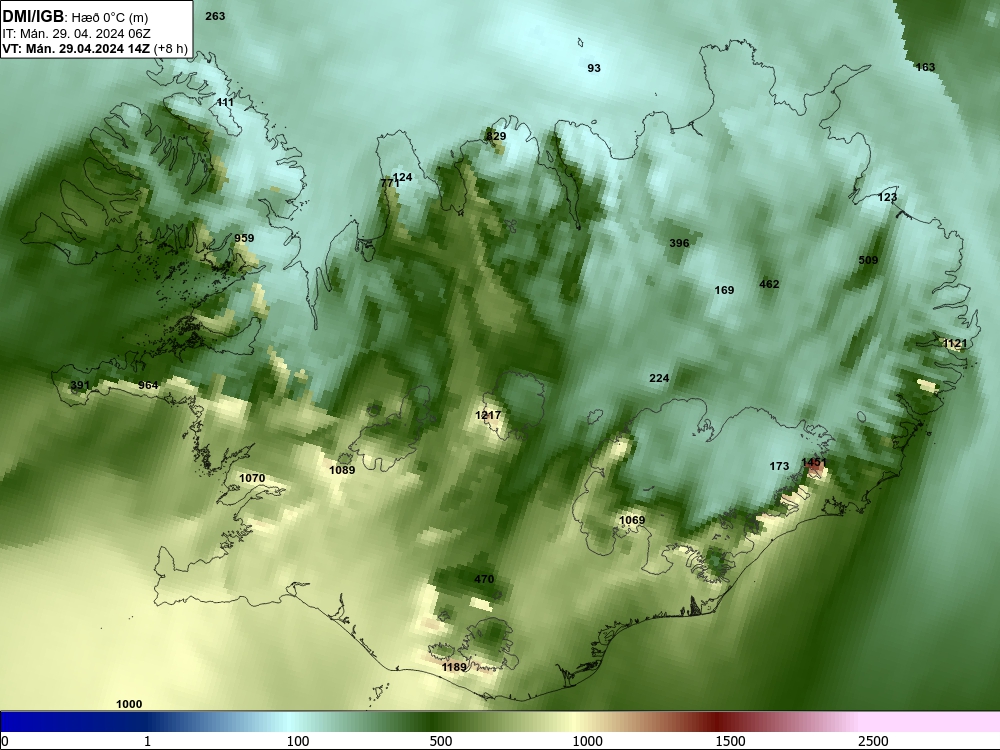Pick the 509 value on the map
Image resolution: width=1000 pixels, height=750 pixels.
869,260
